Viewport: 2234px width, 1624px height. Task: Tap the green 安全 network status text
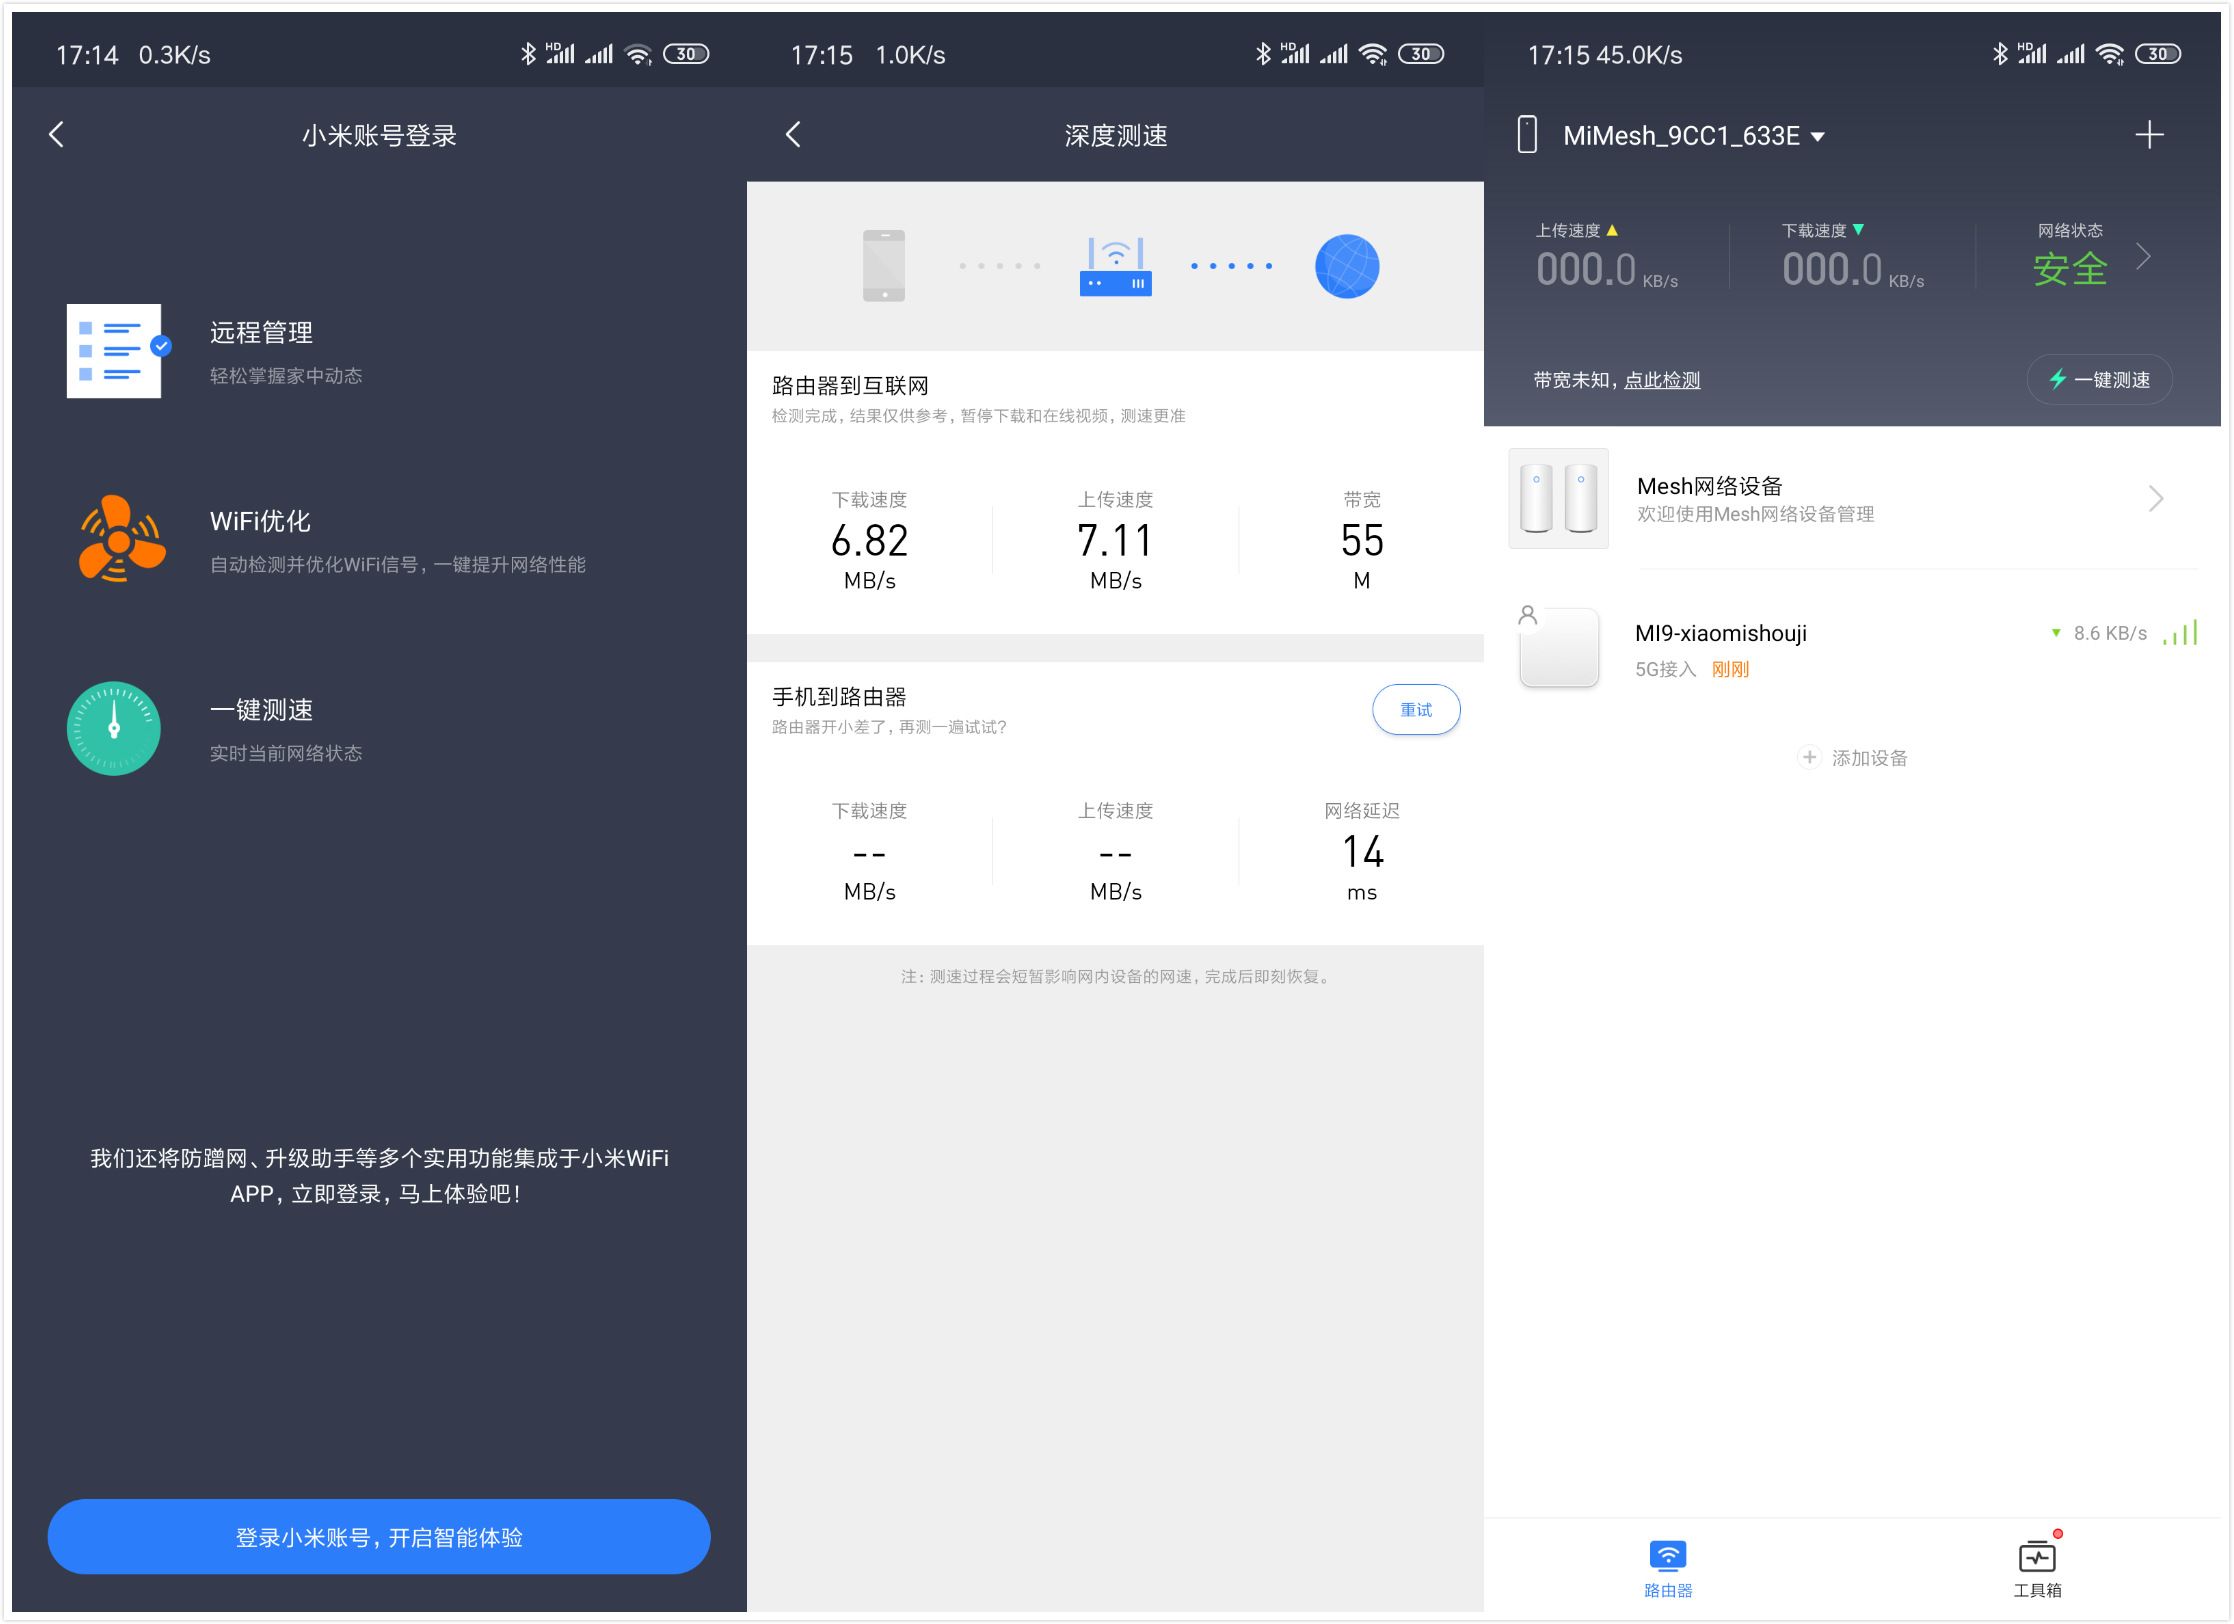[2070, 269]
